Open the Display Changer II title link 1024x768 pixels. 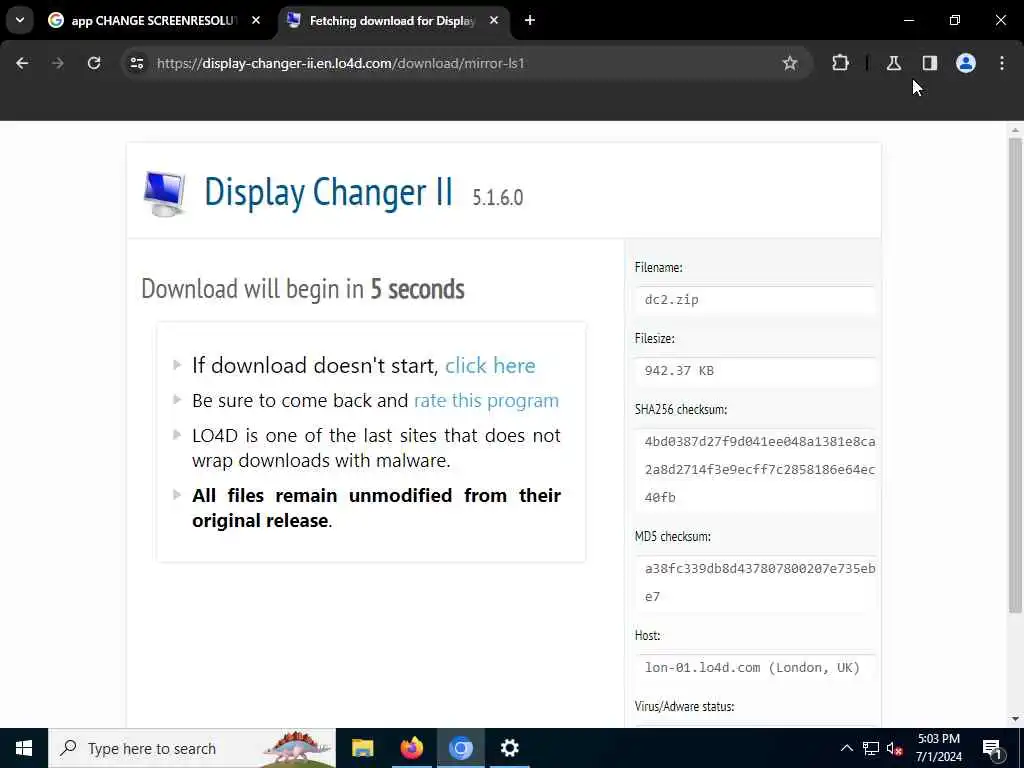point(328,192)
